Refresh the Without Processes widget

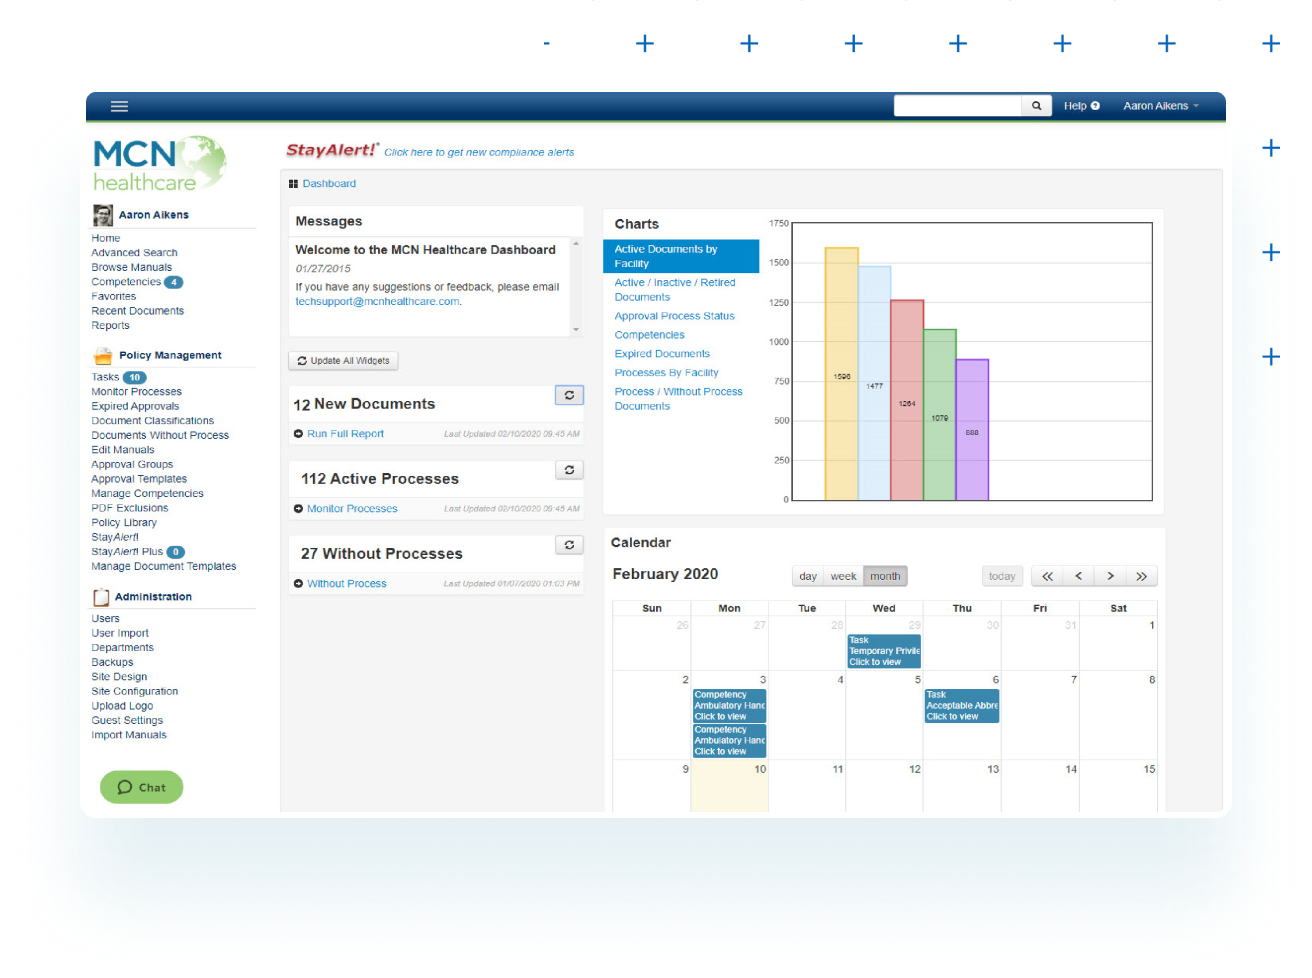click(x=569, y=545)
